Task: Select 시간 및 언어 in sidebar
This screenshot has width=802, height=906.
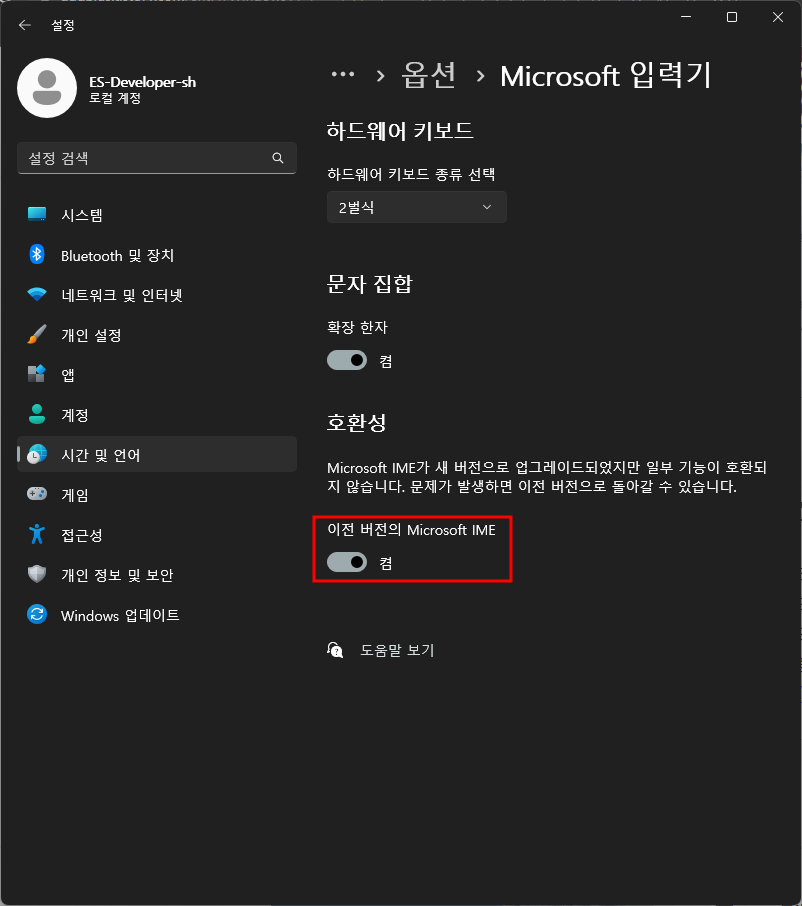Action: 157,454
